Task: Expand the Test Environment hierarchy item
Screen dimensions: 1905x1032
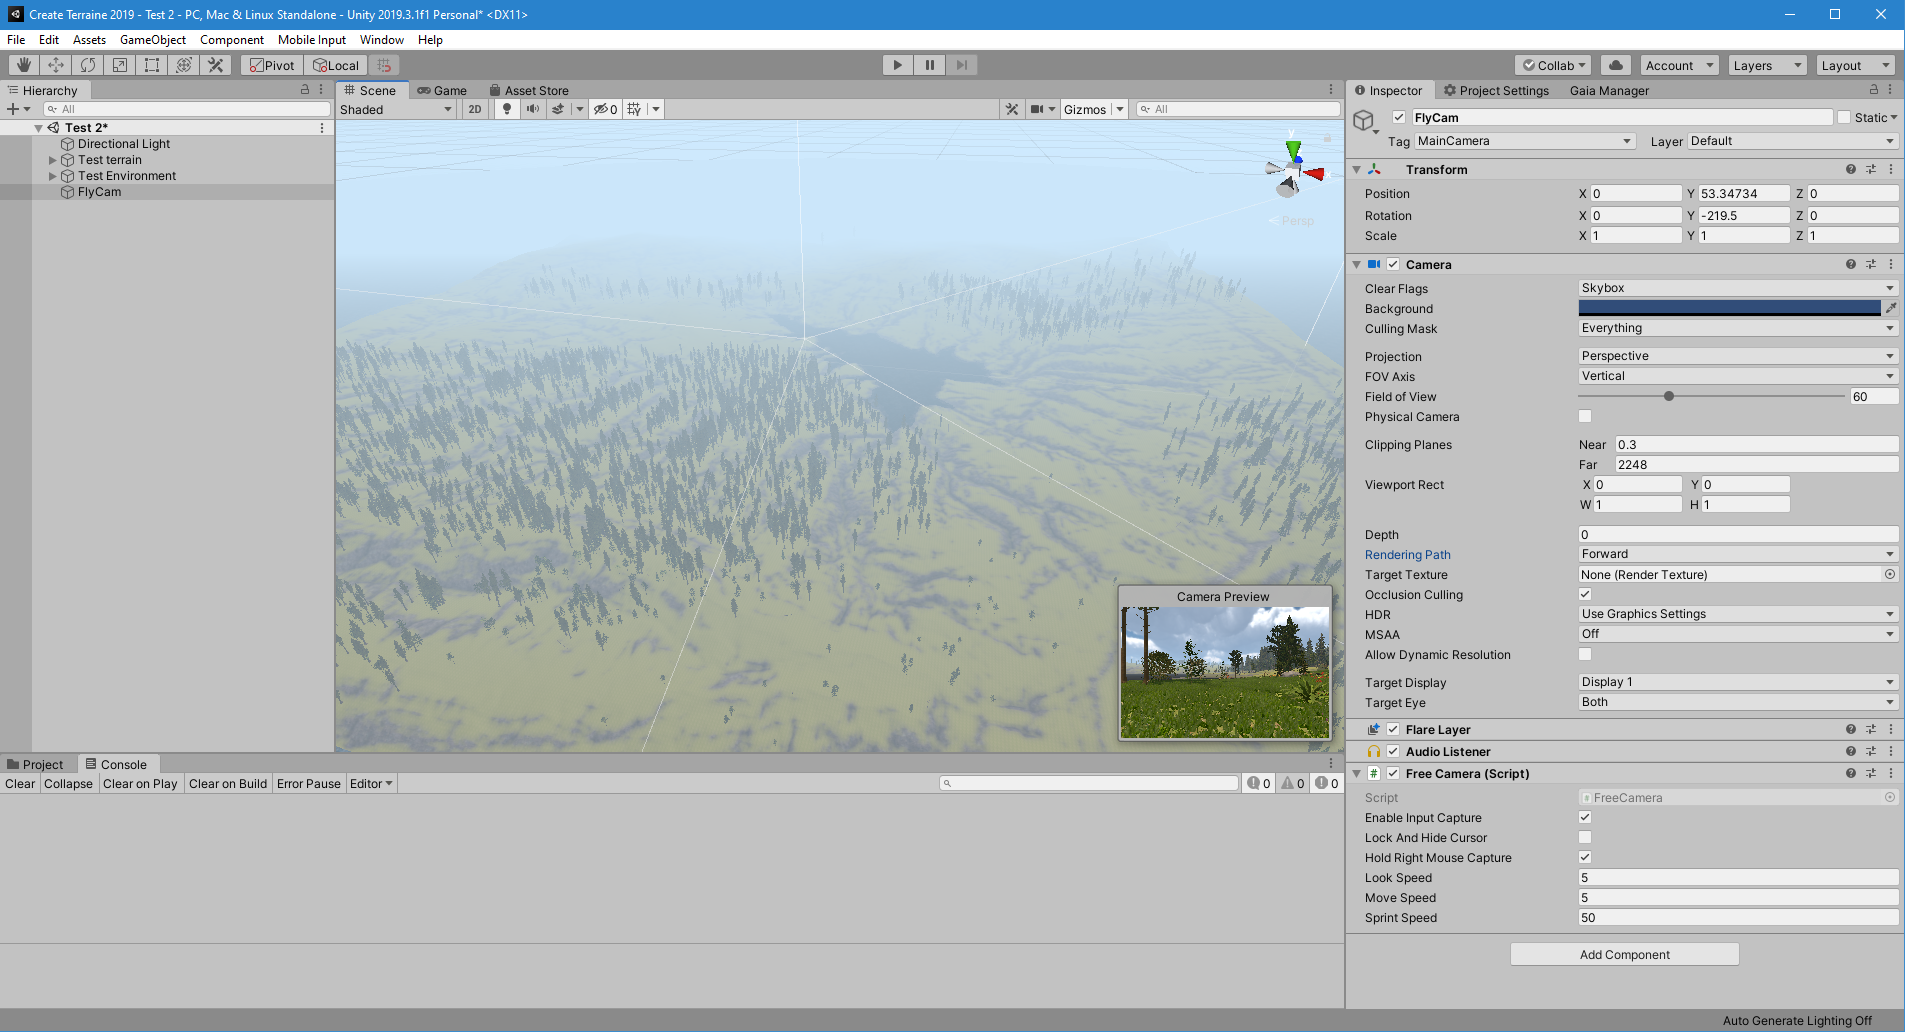Action: (x=53, y=176)
